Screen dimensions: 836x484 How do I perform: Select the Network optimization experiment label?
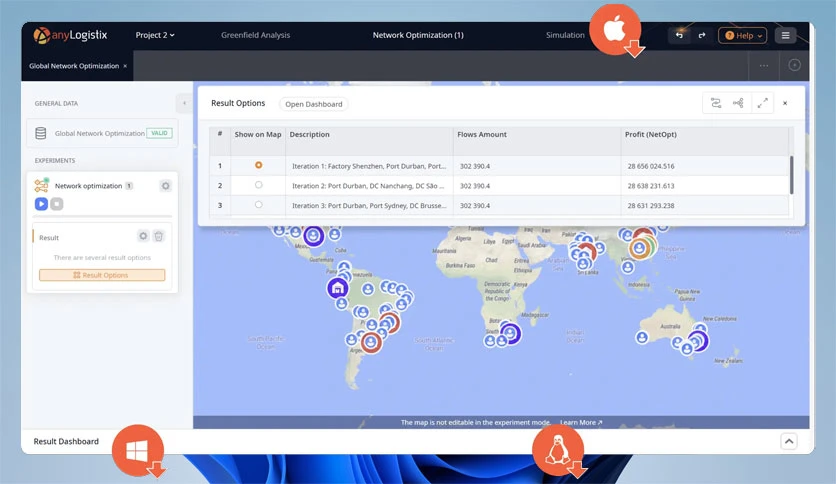[89, 186]
